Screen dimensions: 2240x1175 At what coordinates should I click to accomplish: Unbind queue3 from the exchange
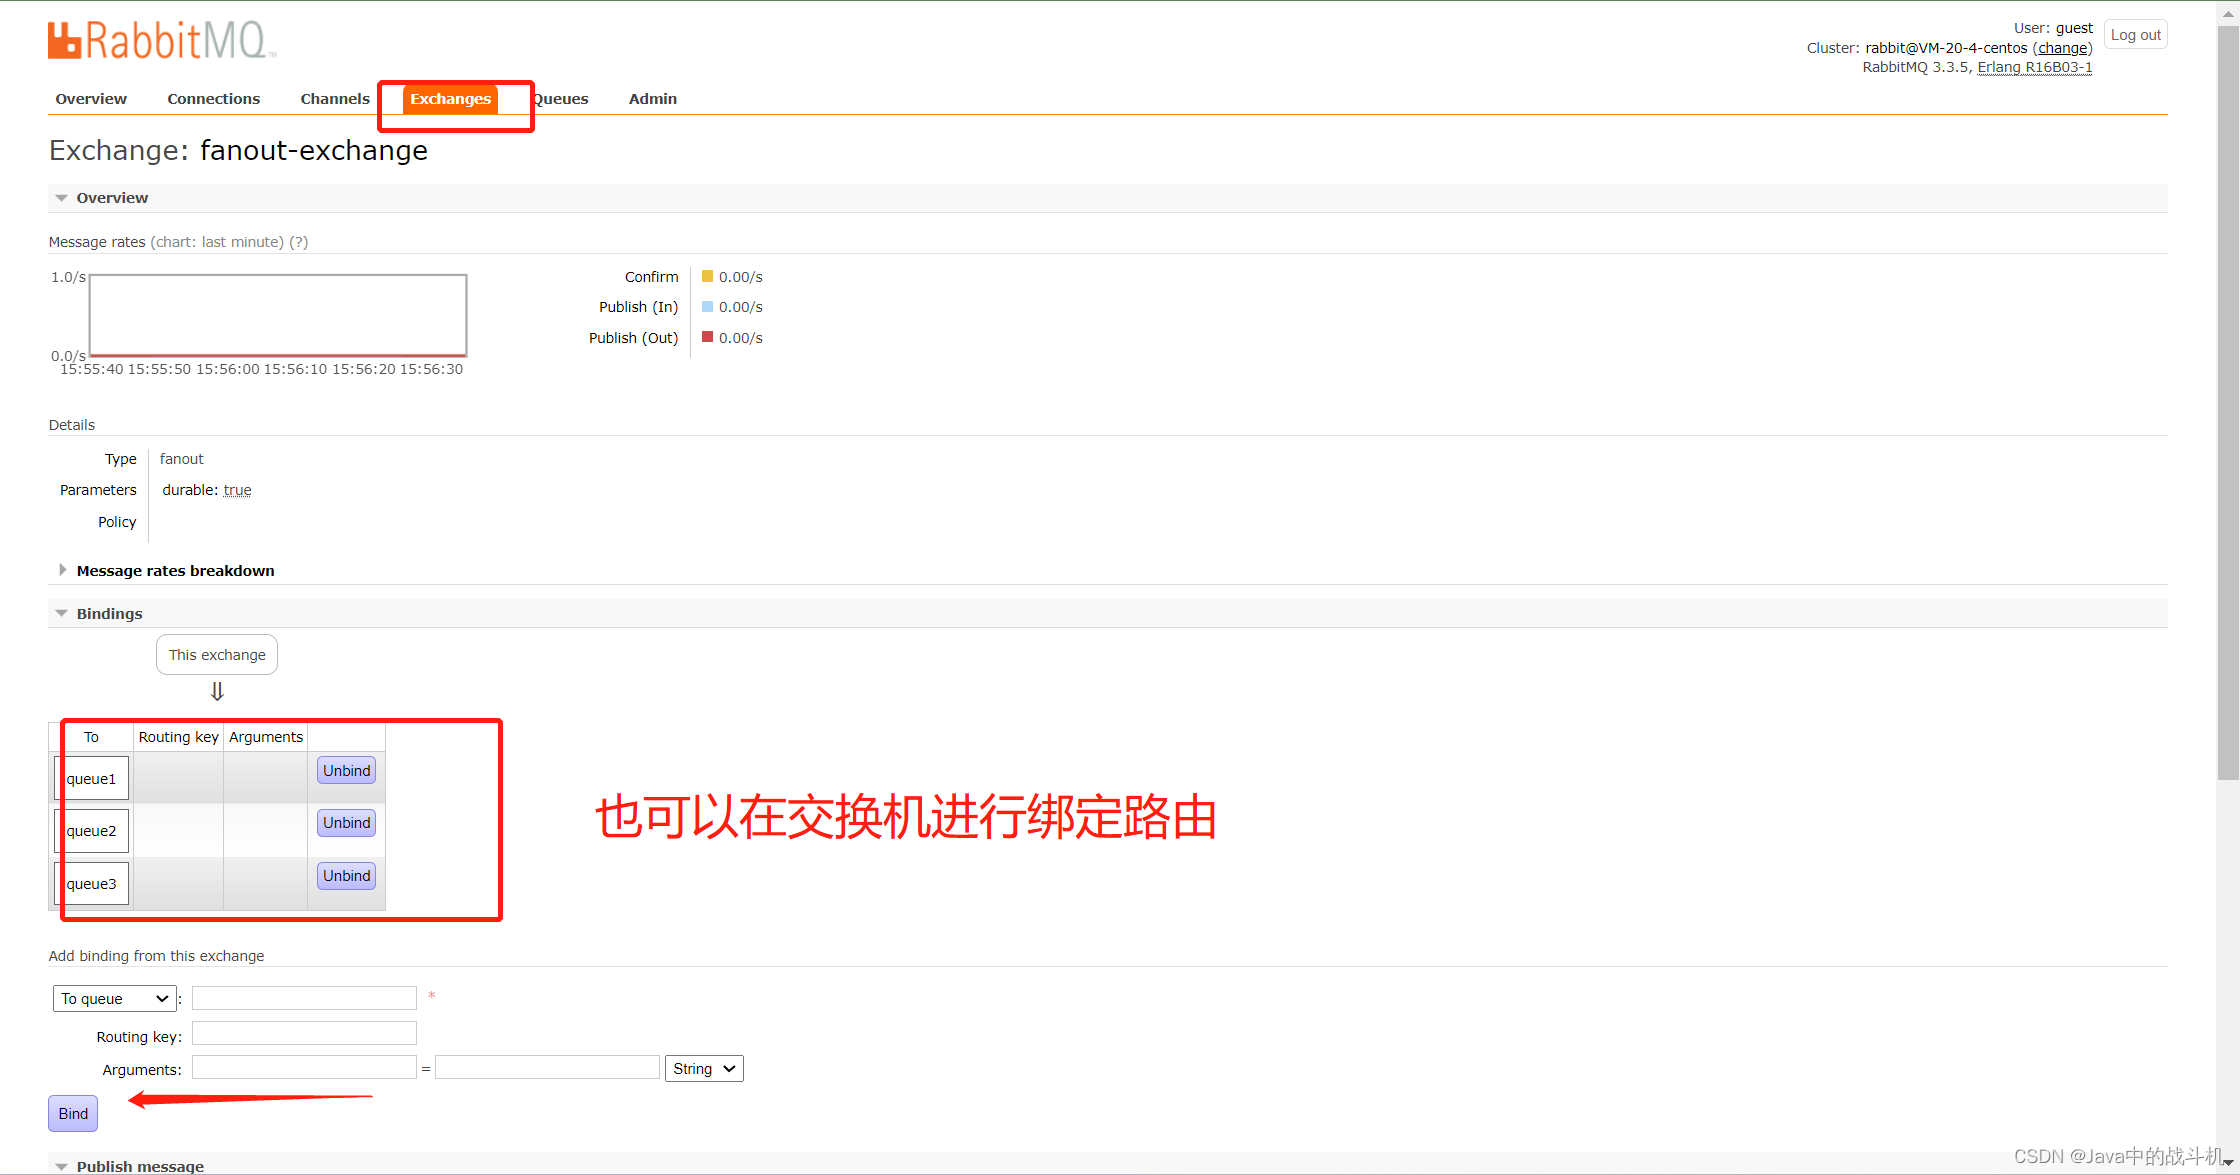[346, 876]
